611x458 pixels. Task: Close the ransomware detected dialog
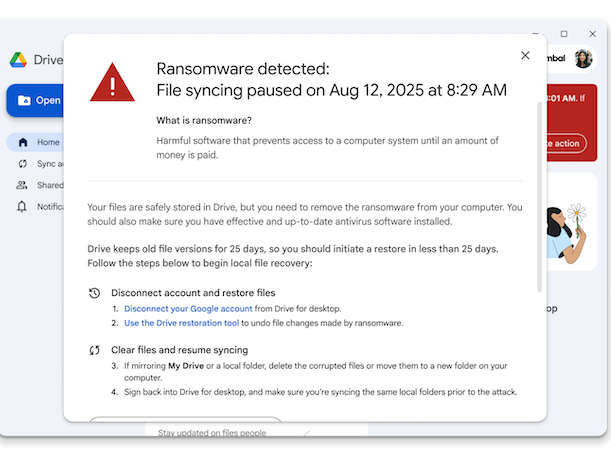[x=525, y=56]
